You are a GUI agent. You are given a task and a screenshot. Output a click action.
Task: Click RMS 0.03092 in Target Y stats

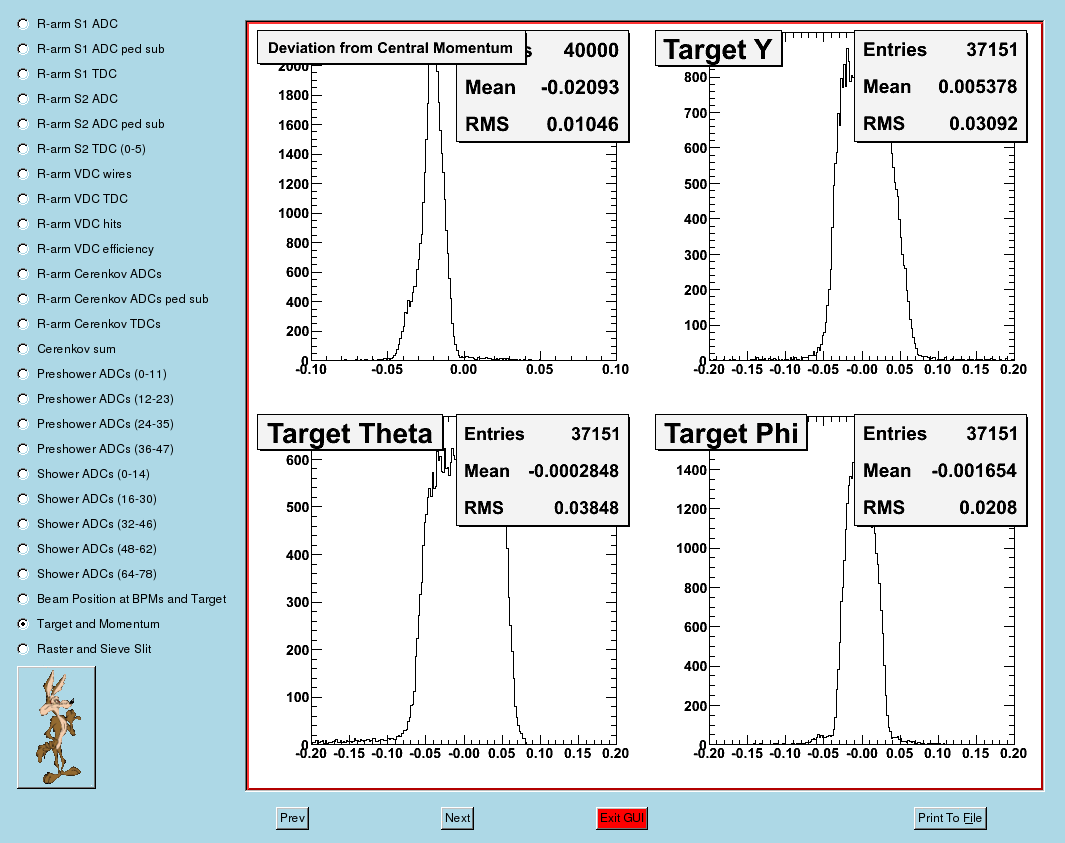point(940,124)
